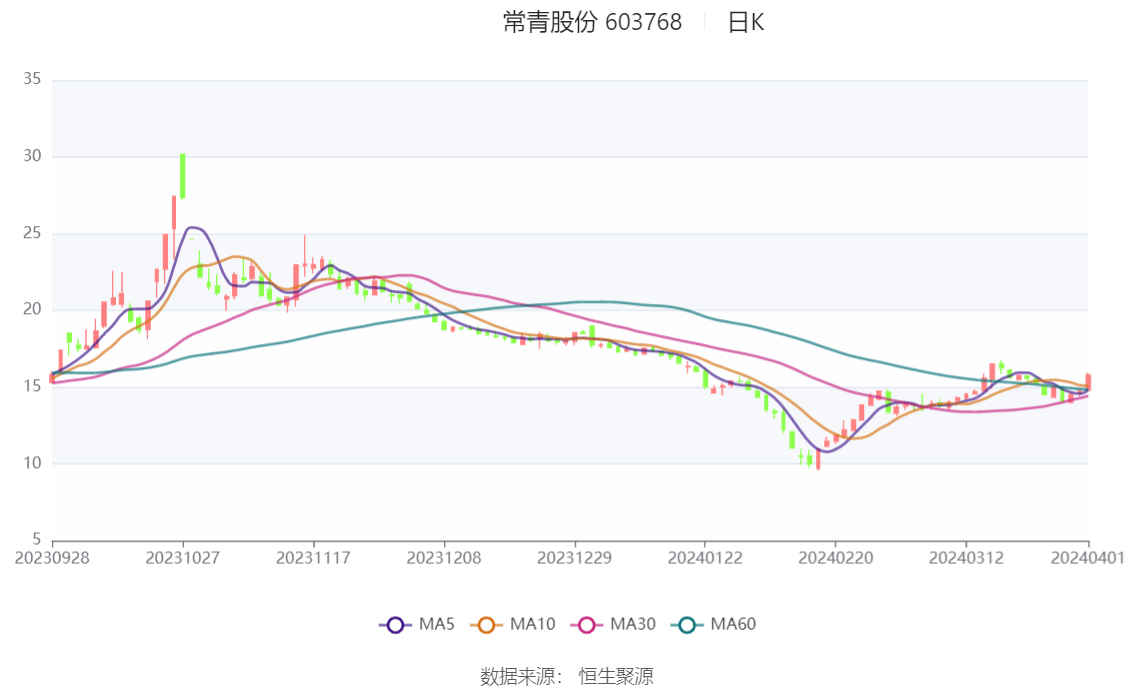Click the 20231027 date axis label
Image resolution: width=1134 pixels, height=689 pixels.
(182, 558)
